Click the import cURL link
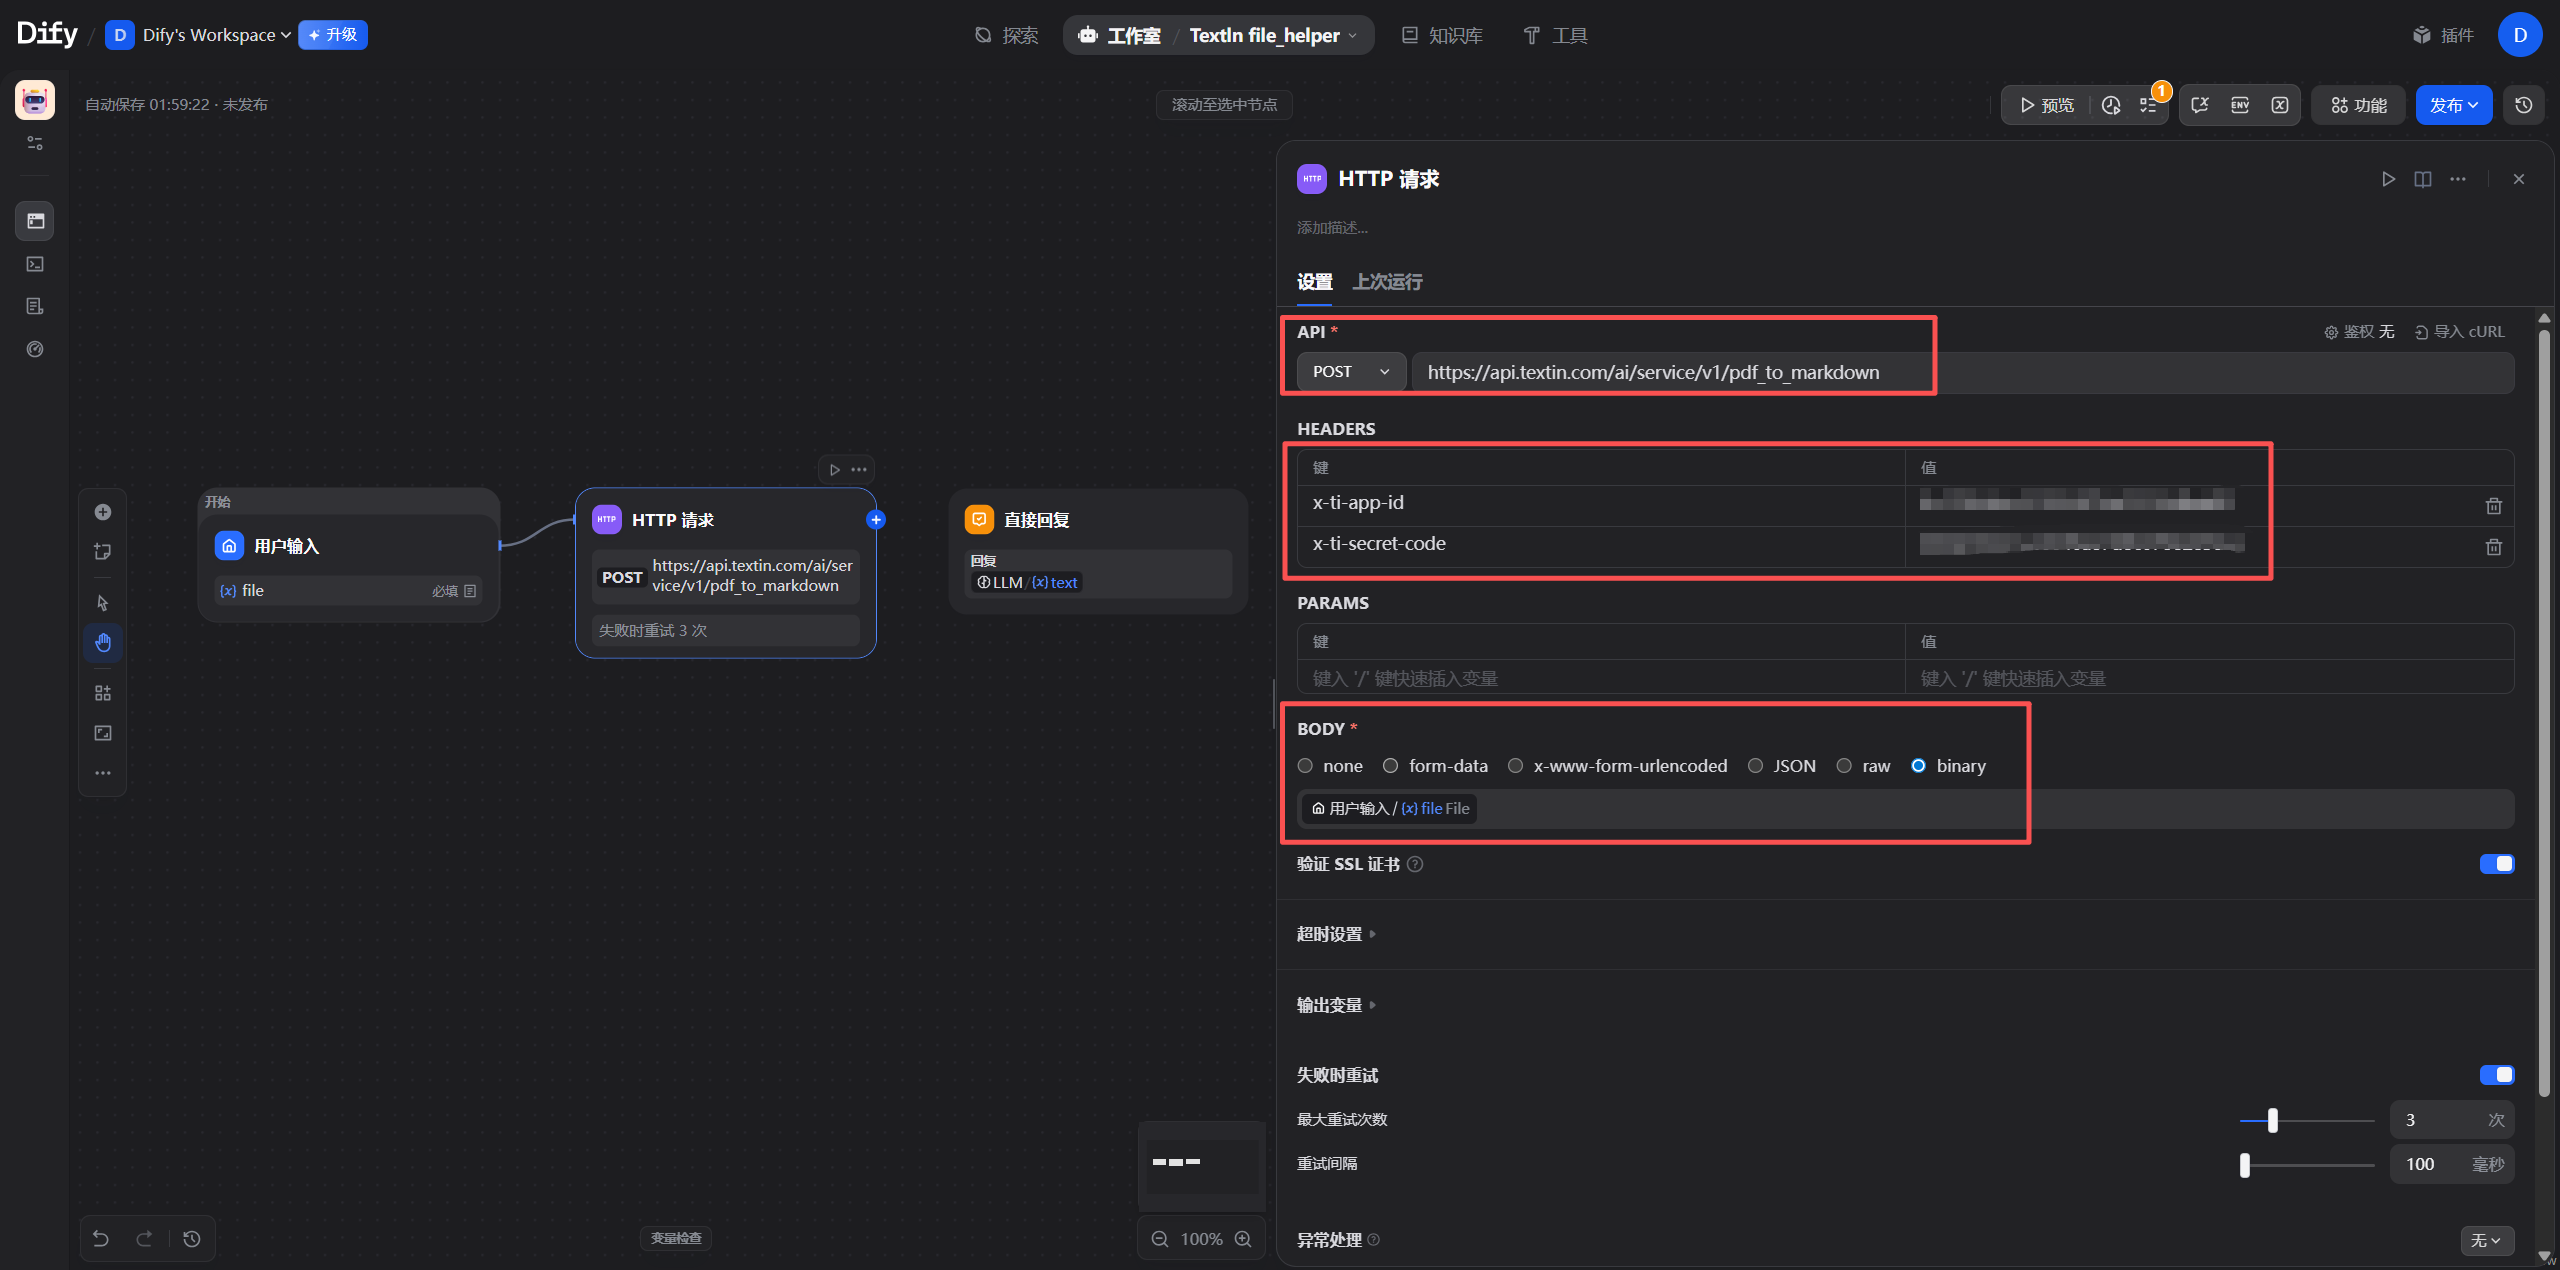The image size is (2560, 1270). (x=2459, y=332)
